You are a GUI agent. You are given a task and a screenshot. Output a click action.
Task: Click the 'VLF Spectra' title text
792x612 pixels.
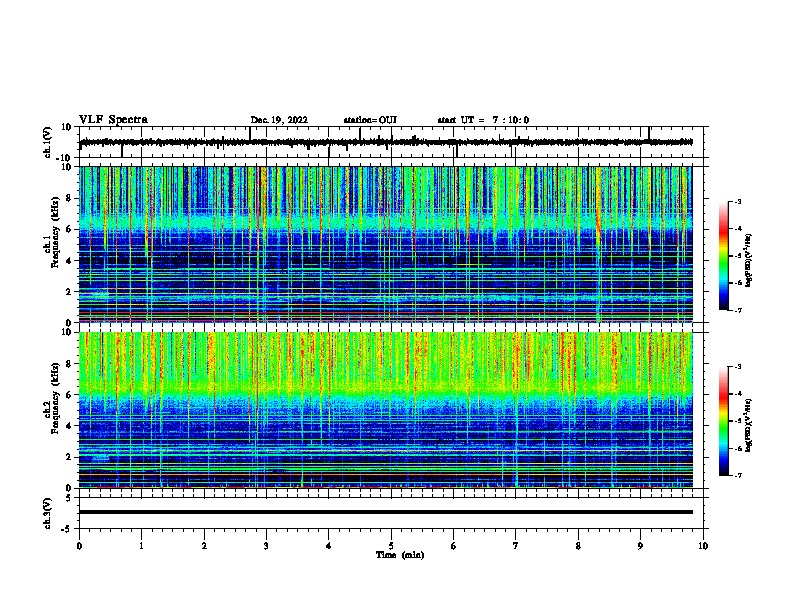pyautogui.click(x=113, y=120)
